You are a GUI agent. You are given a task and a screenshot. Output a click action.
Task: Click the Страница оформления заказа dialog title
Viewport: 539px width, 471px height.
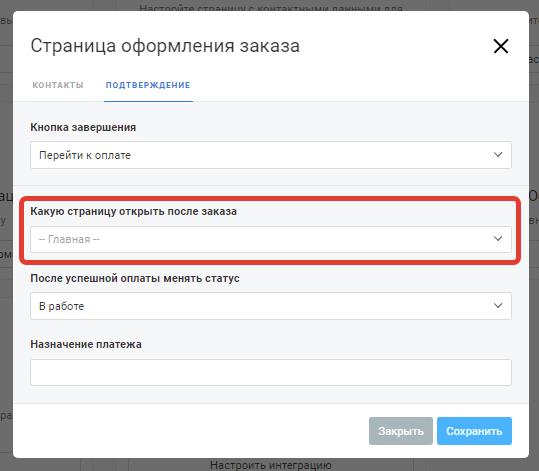pyautogui.click(x=165, y=46)
